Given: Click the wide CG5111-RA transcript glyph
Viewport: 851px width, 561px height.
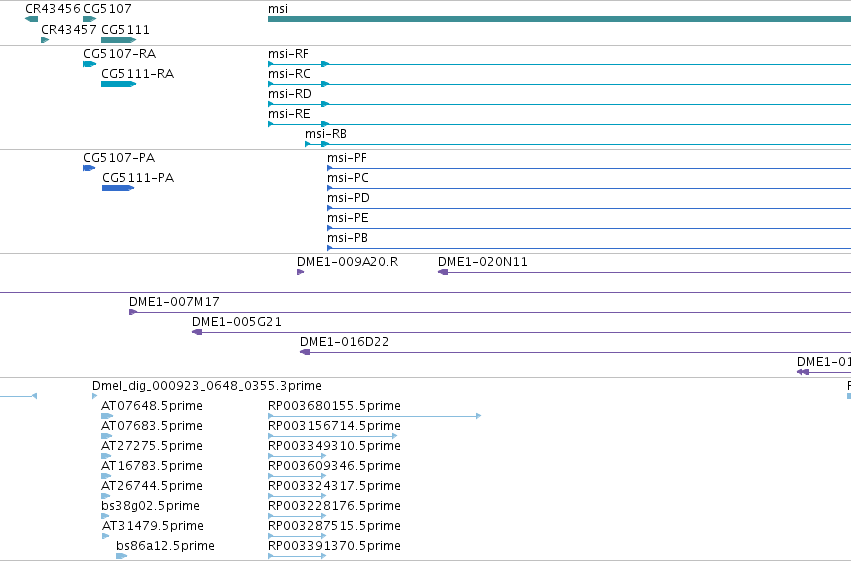Looking at the screenshot, I should pos(118,84).
